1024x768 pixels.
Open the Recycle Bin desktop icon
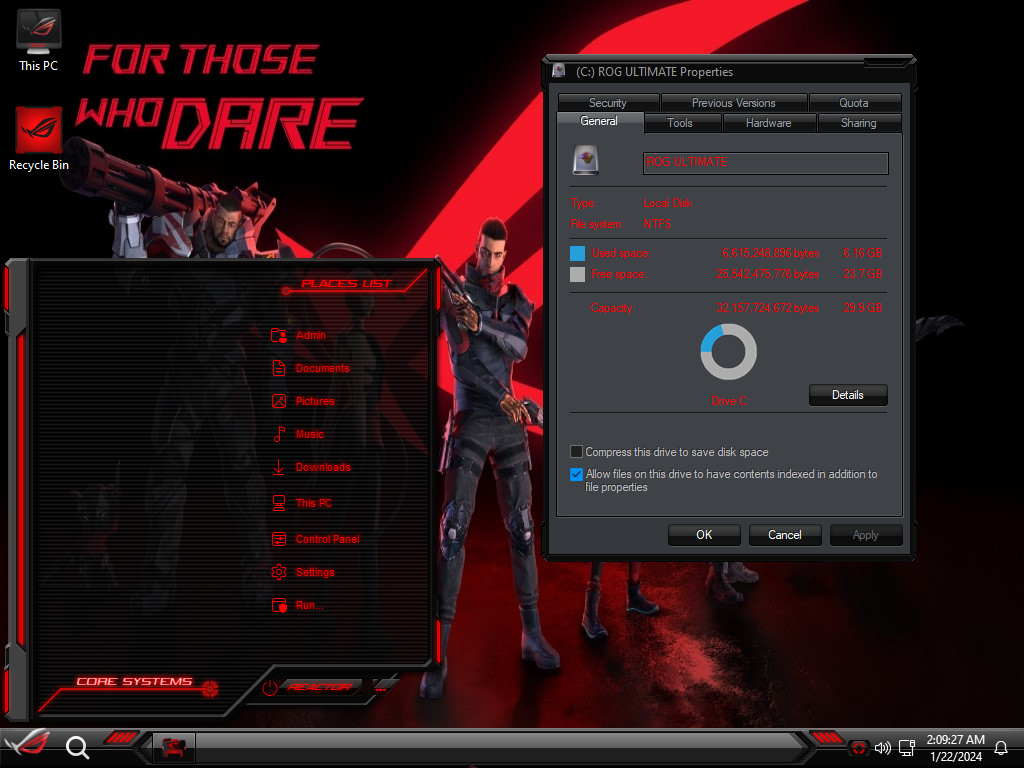coord(39,138)
